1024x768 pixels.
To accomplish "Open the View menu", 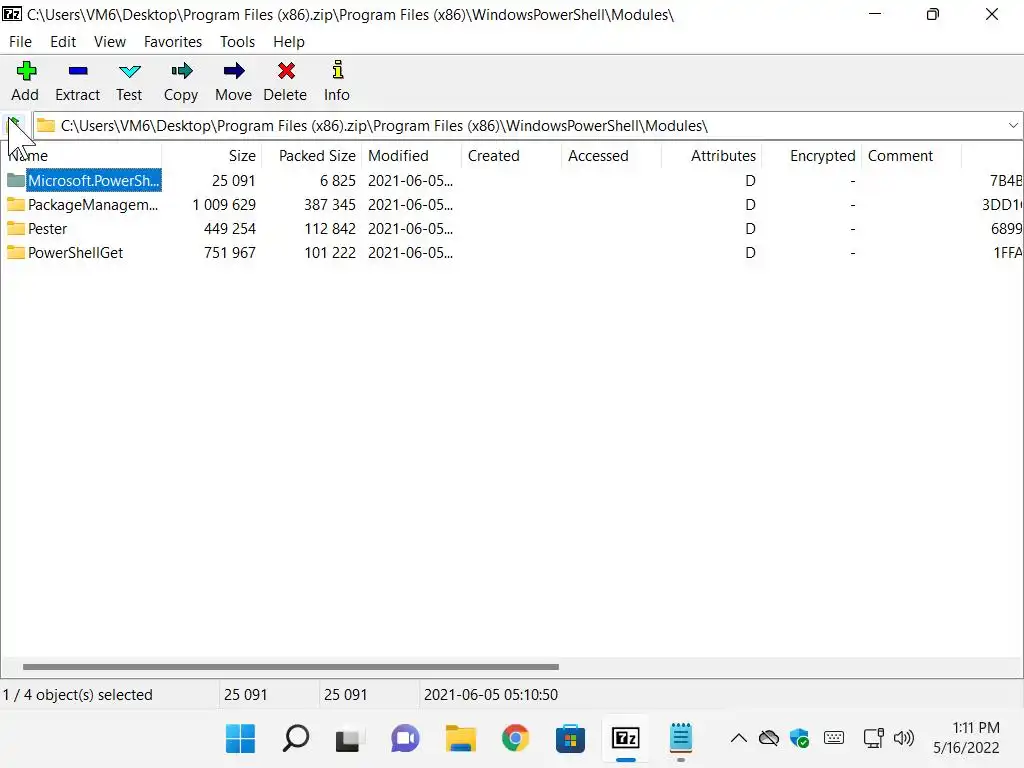I will coord(110,42).
